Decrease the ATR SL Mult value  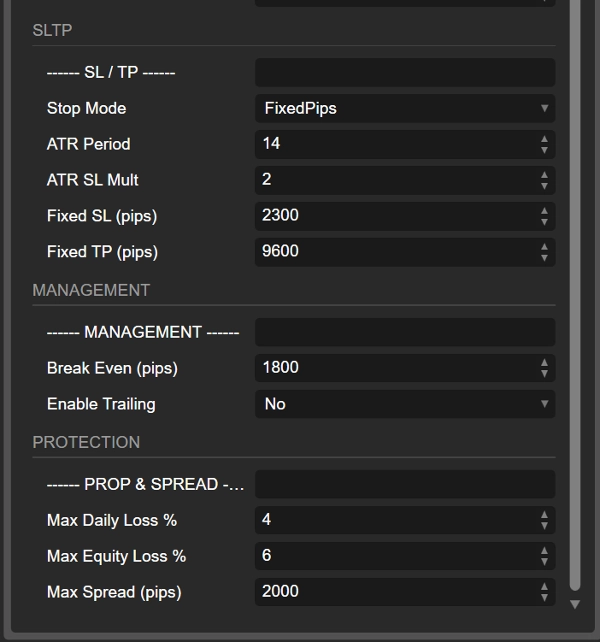pos(544,186)
